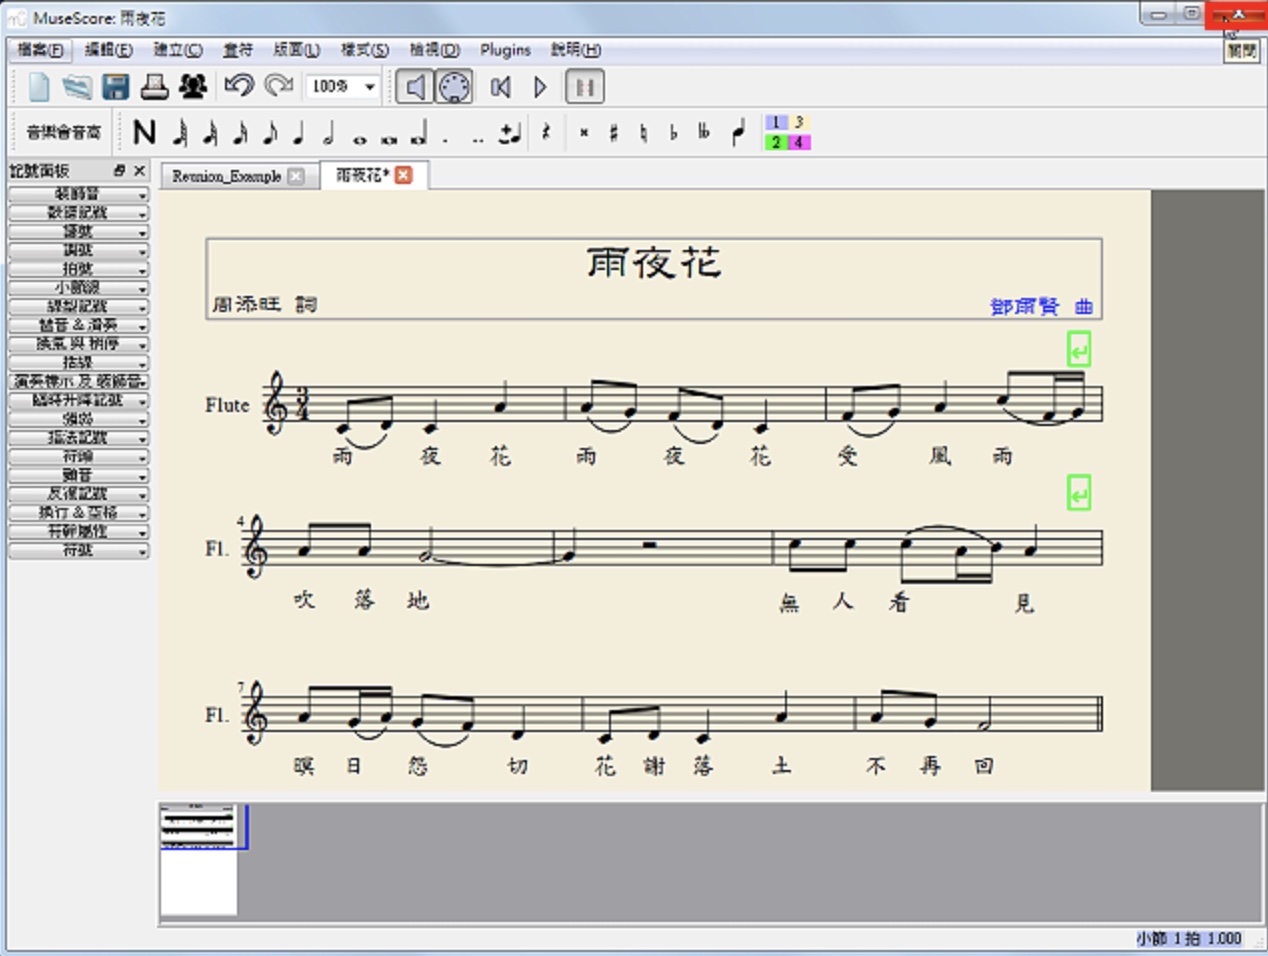Open the 編輯(E) edit menu
This screenshot has height=956, width=1268.
coord(108,50)
